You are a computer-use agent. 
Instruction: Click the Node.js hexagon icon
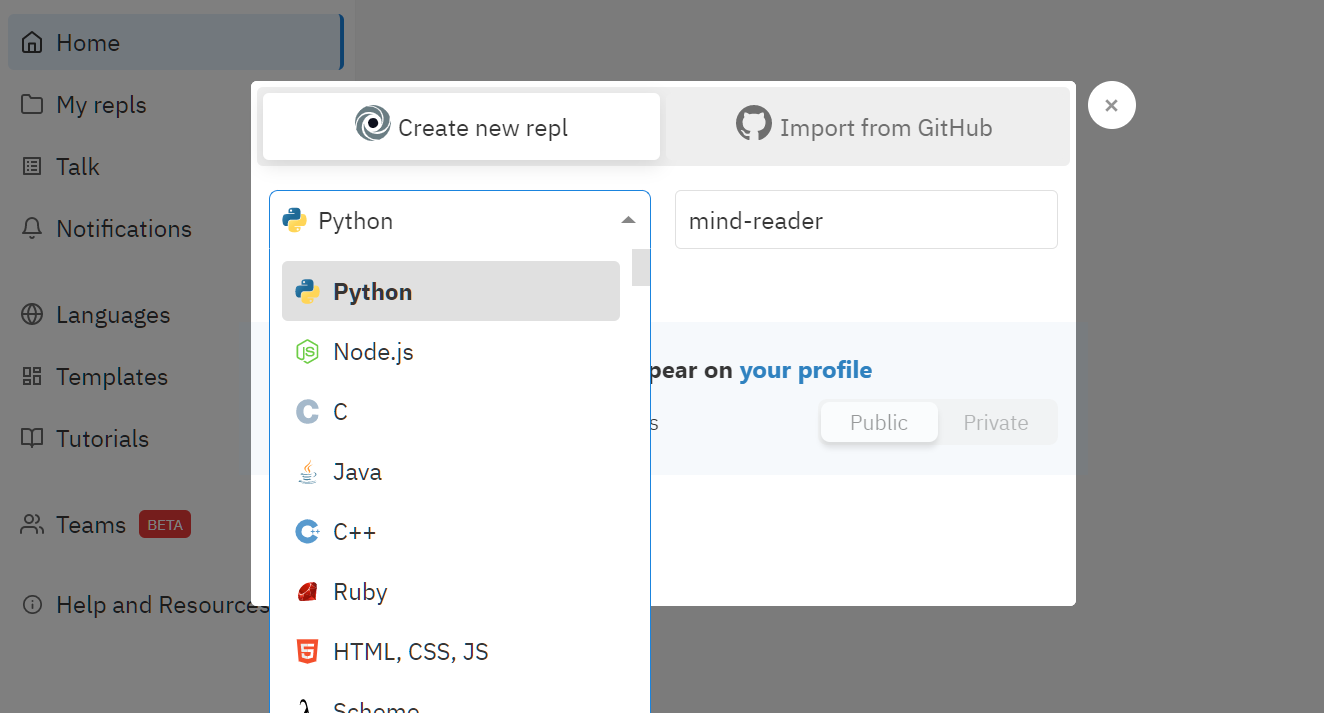pyautogui.click(x=308, y=351)
